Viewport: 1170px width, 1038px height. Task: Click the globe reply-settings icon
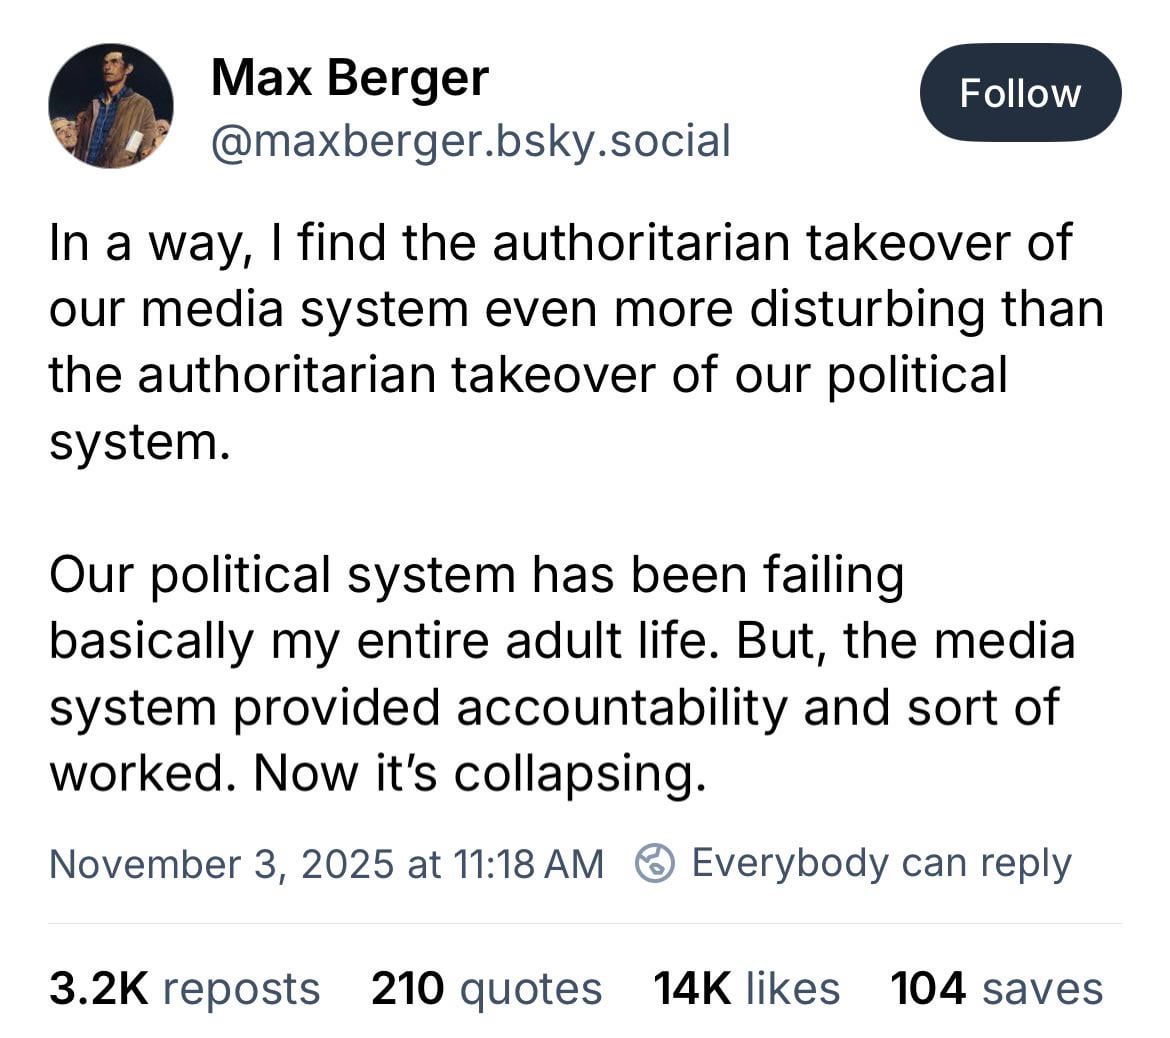(655, 863)
